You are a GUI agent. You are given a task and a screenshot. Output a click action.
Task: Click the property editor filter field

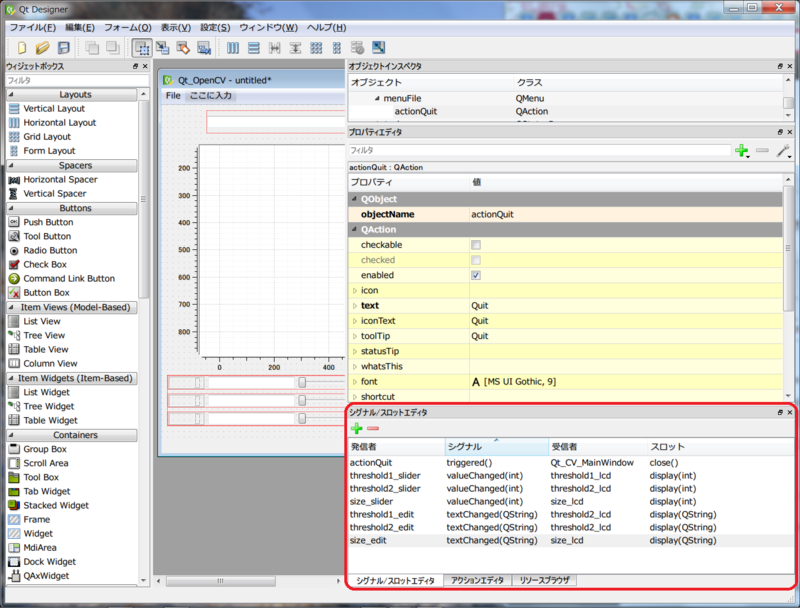(x=539, y=150)
